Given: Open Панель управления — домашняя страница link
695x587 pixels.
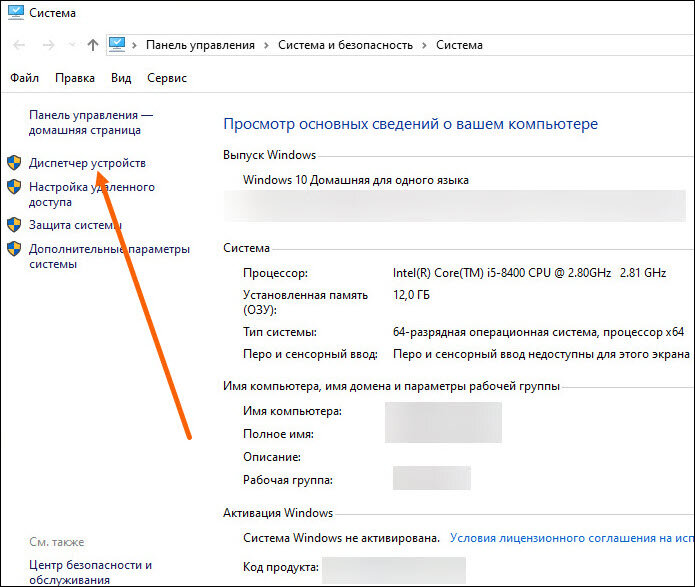Looking at the screenshot, I should point(91,122).
